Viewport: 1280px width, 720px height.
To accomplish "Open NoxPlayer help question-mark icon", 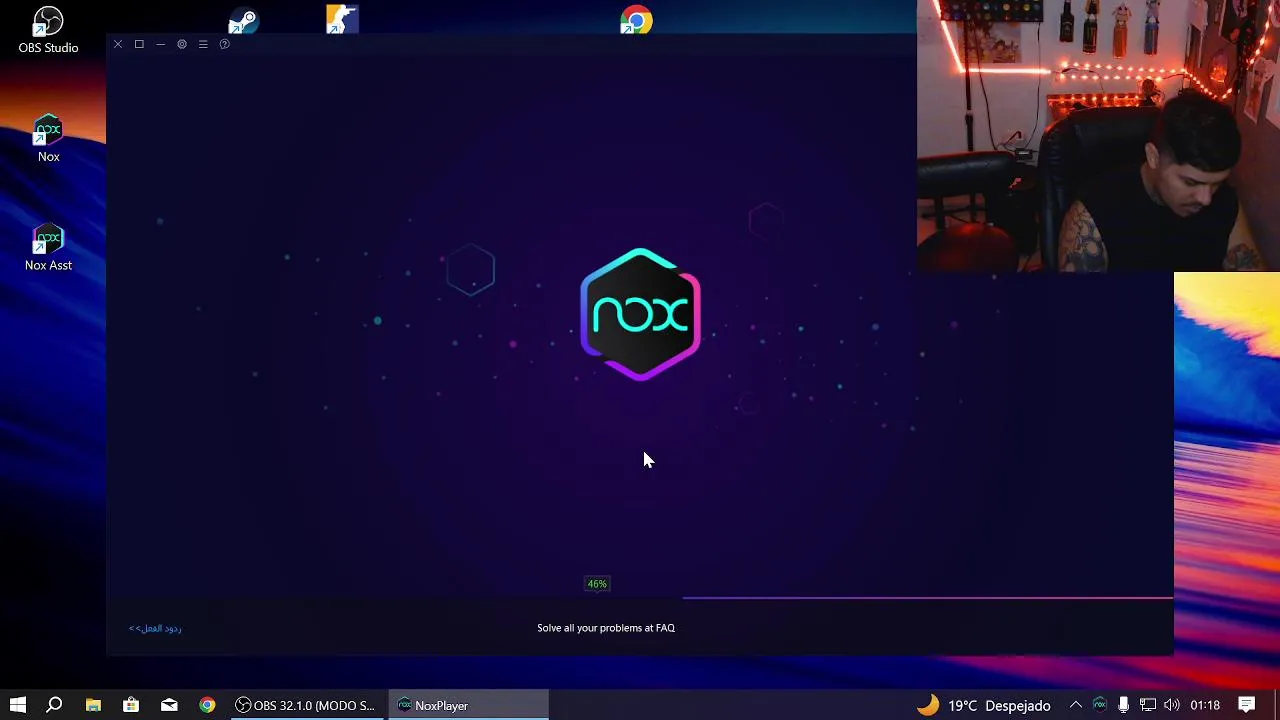I will 224,44.
